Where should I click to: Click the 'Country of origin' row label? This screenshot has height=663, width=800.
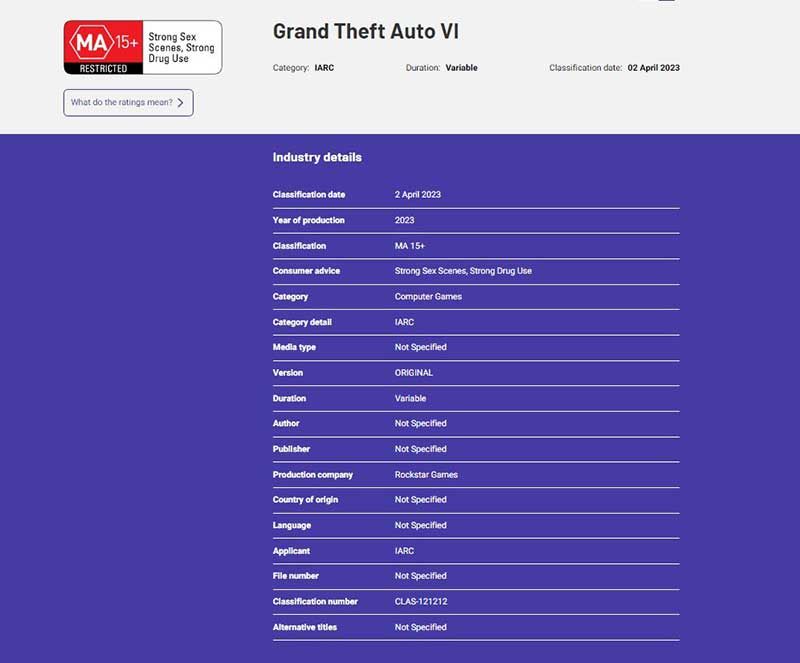pos(305,499)
